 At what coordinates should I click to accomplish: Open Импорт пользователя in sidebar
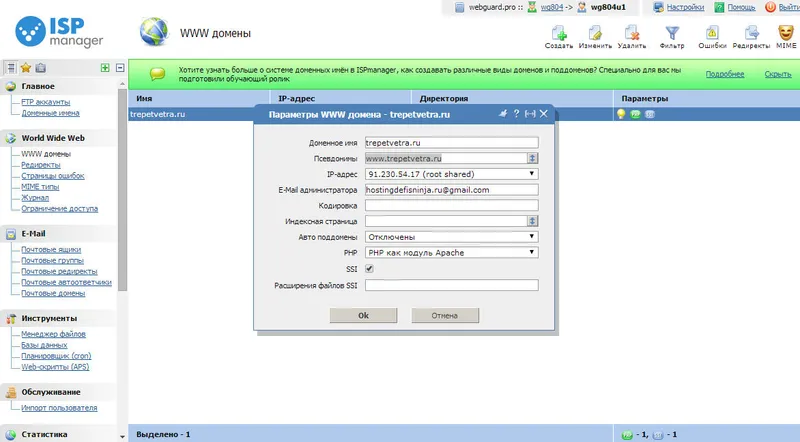(x=59, y=408)
